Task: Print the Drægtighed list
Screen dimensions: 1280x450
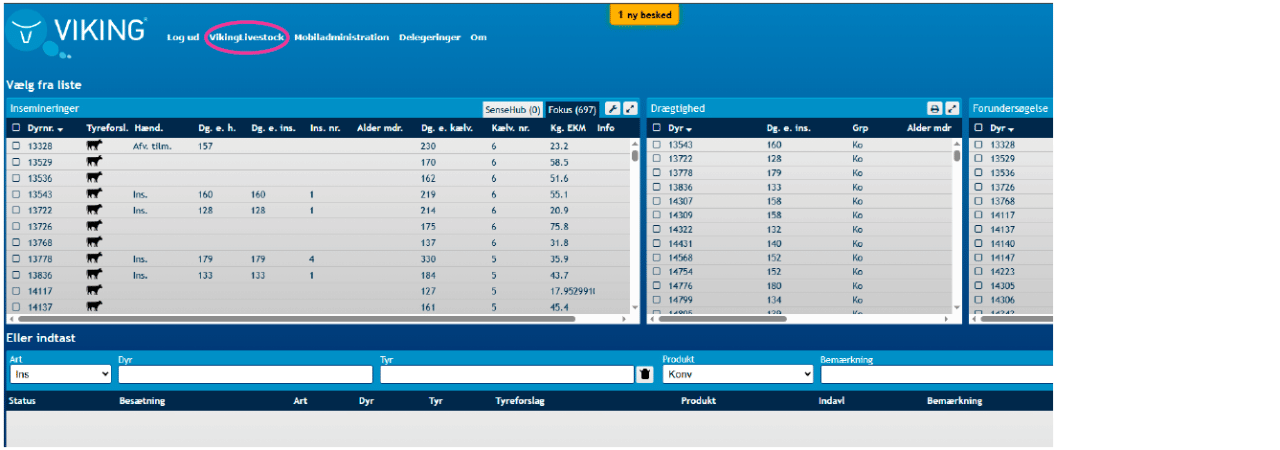Action: (934, 109)
